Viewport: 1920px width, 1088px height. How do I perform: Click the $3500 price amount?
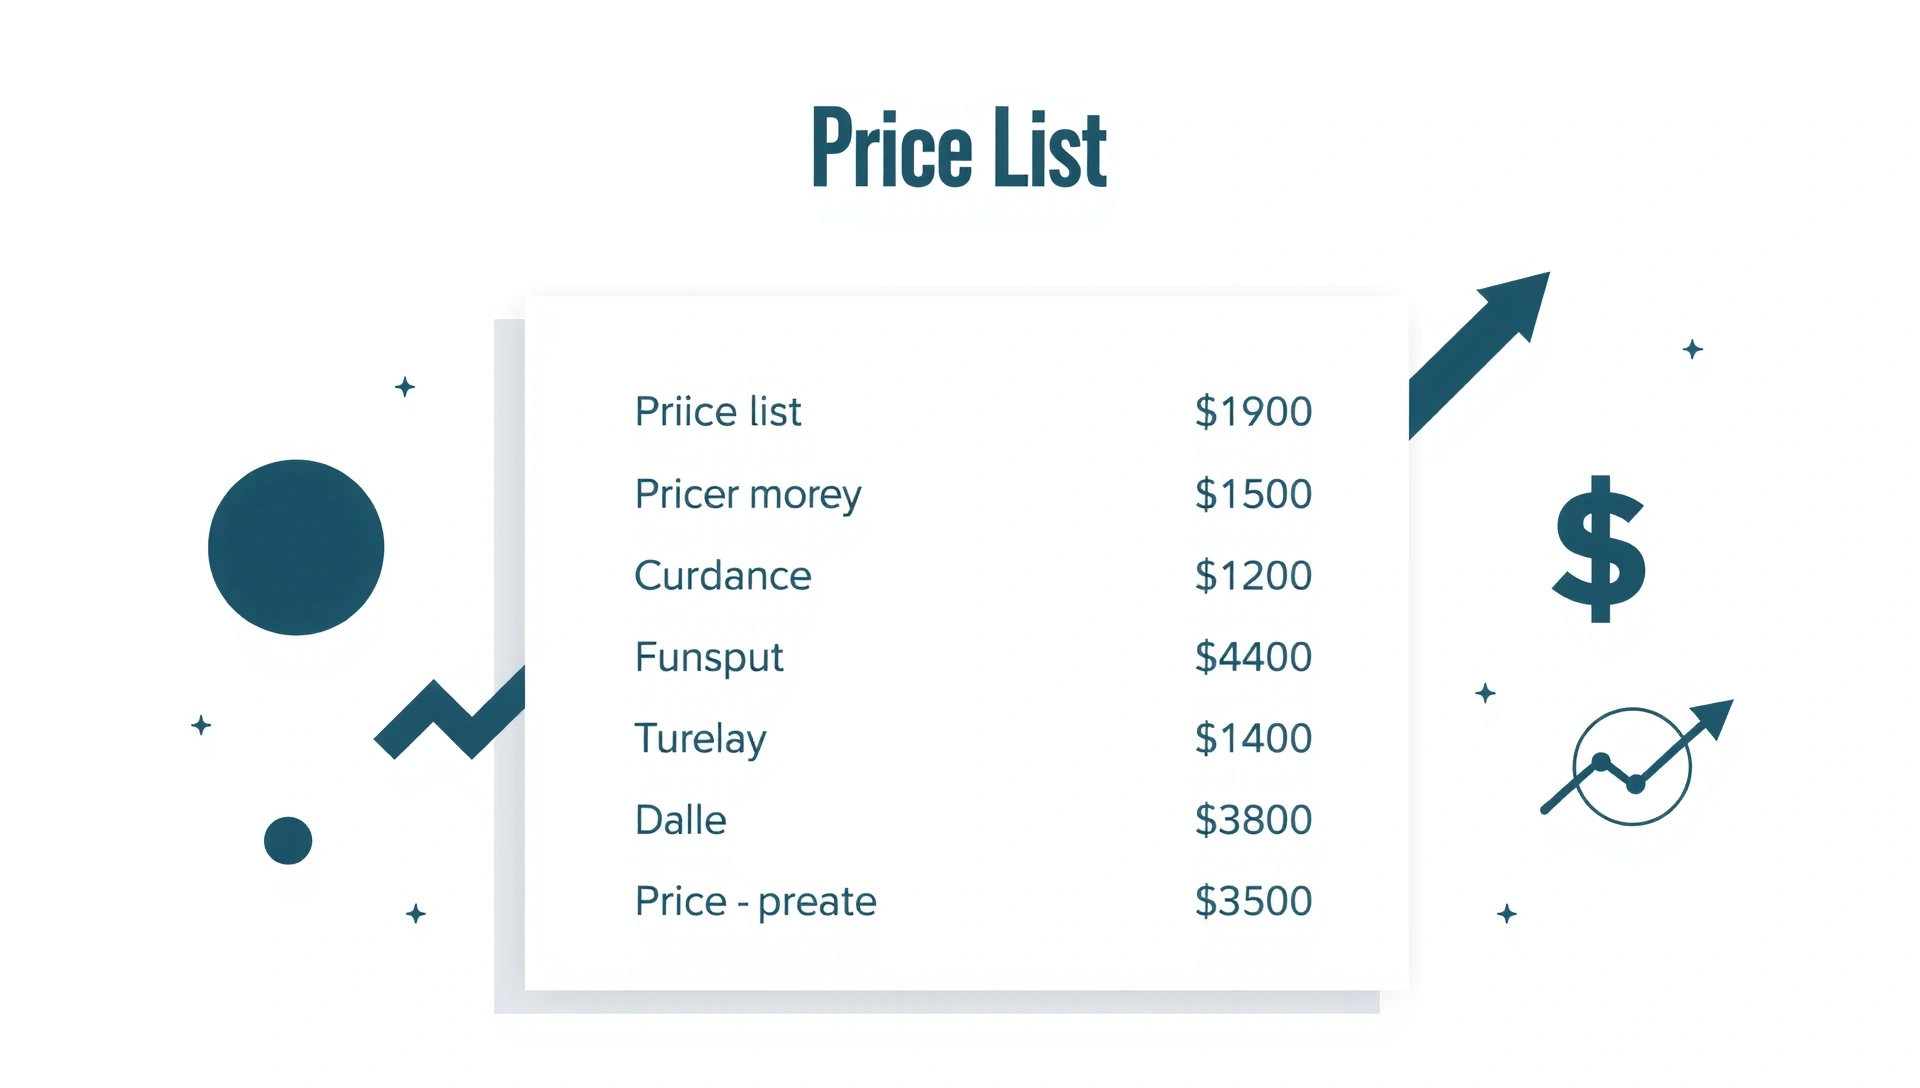click(1253, 902)
